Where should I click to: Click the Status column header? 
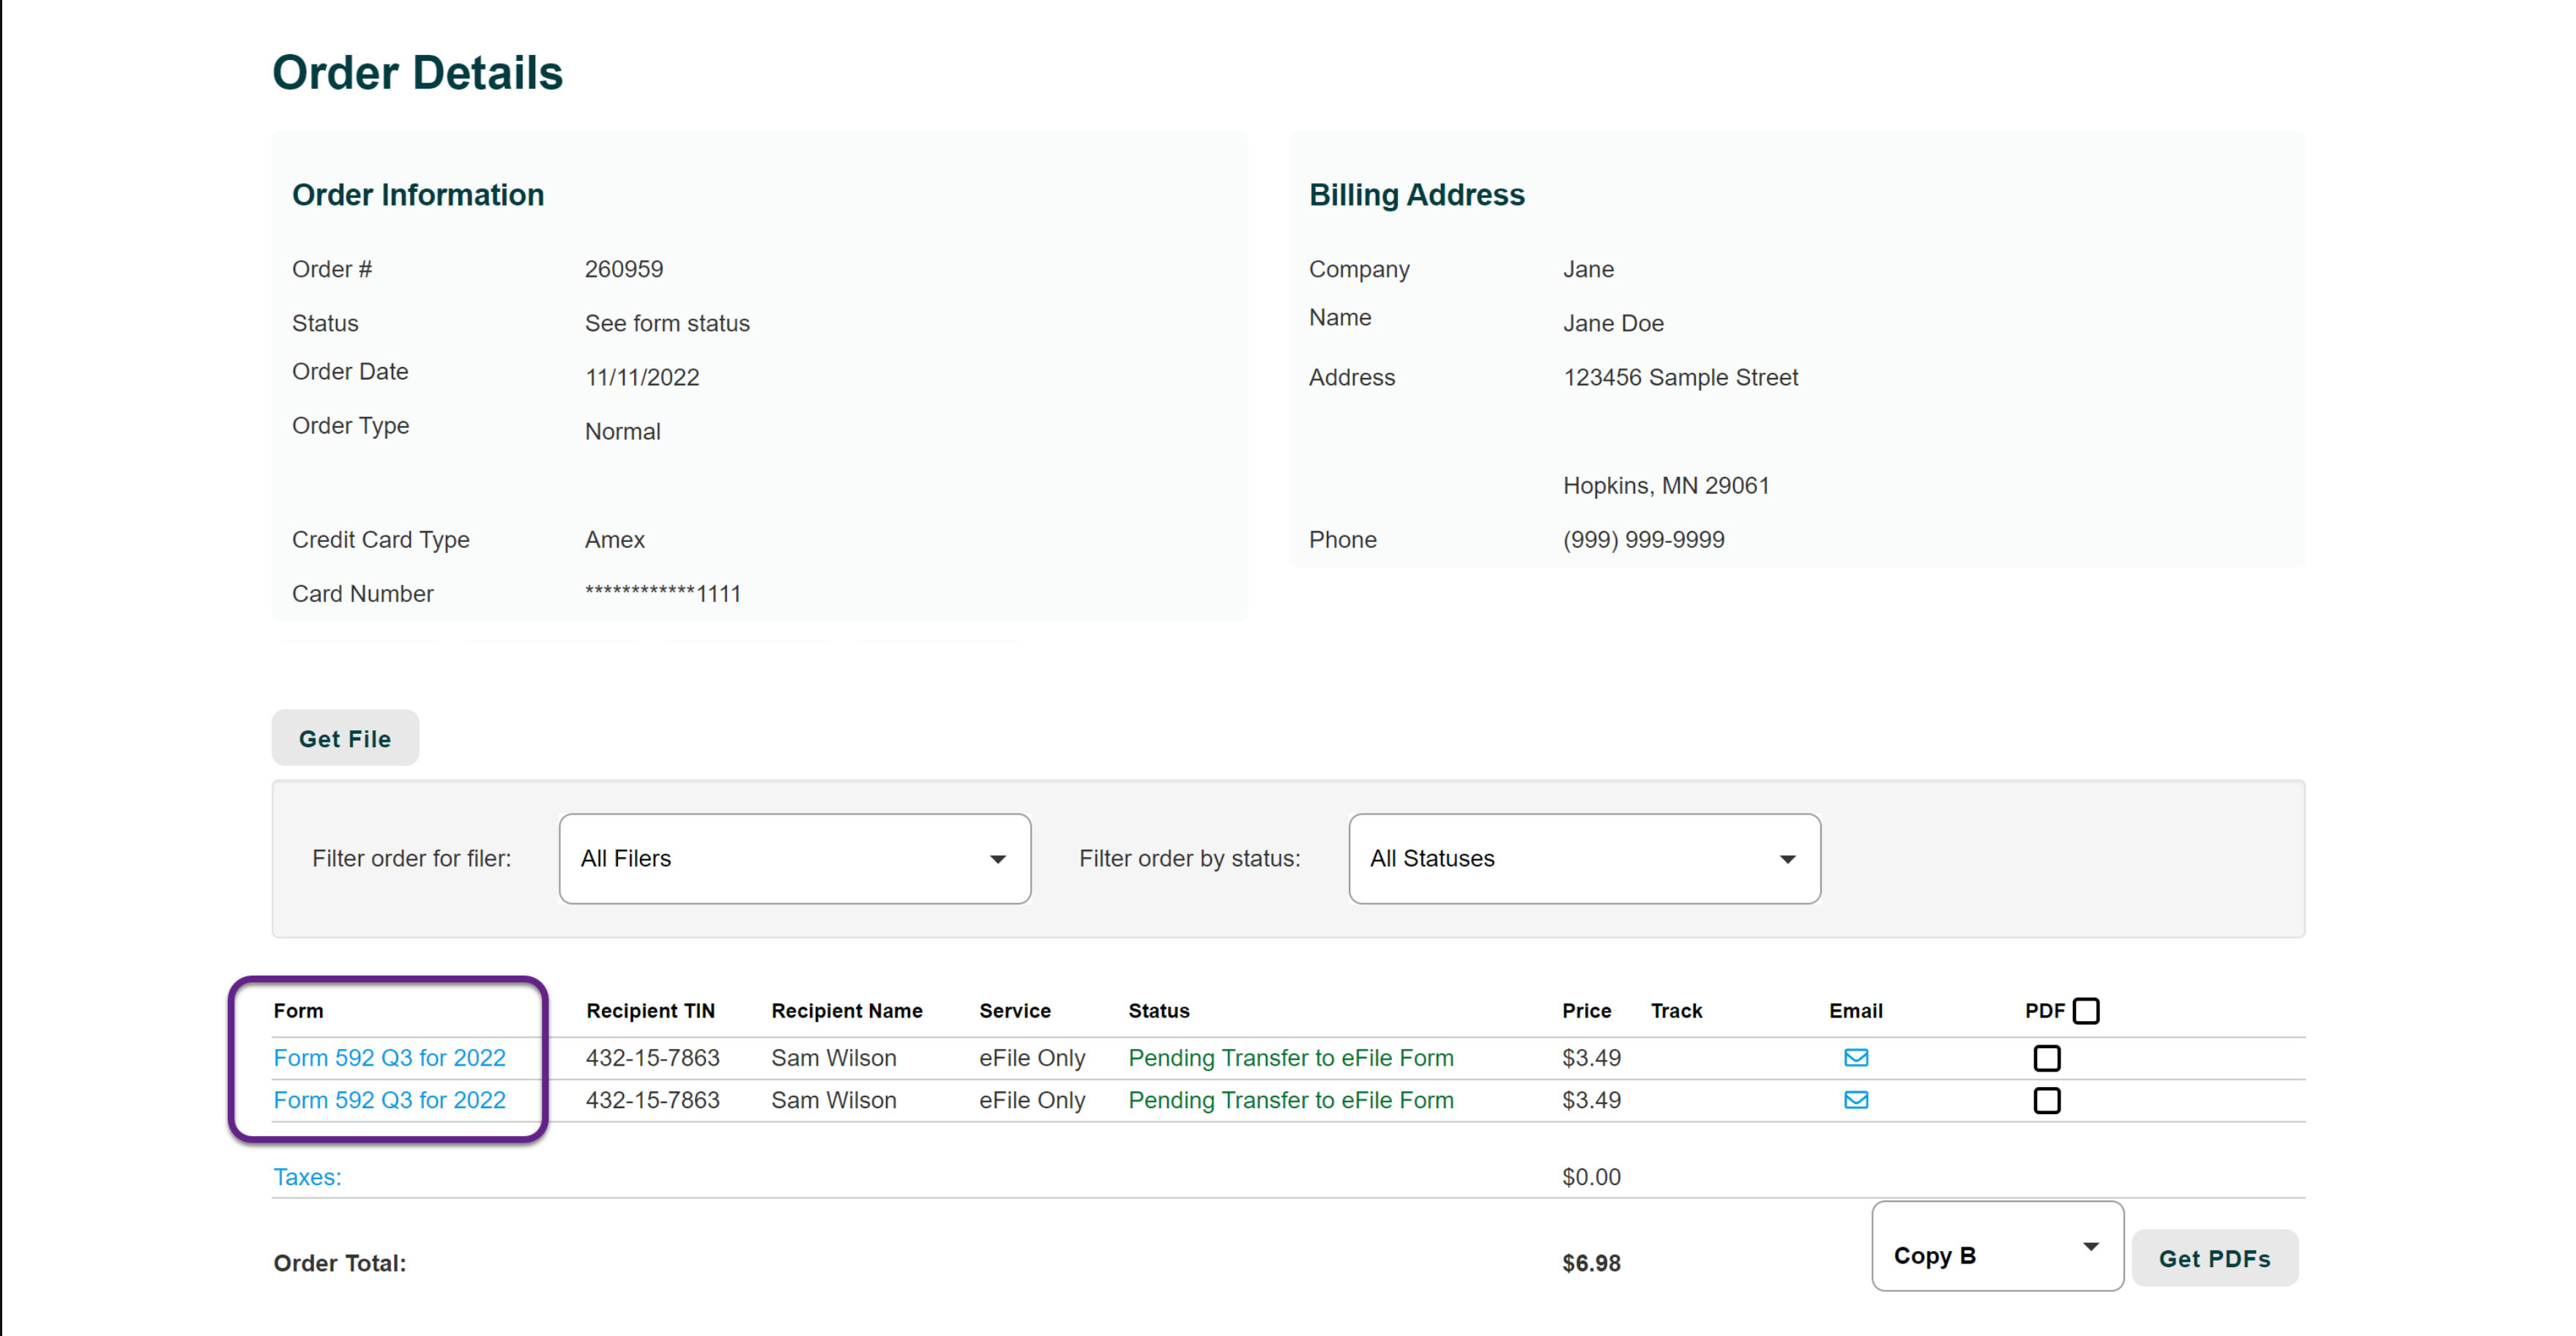(1158, 1010)
